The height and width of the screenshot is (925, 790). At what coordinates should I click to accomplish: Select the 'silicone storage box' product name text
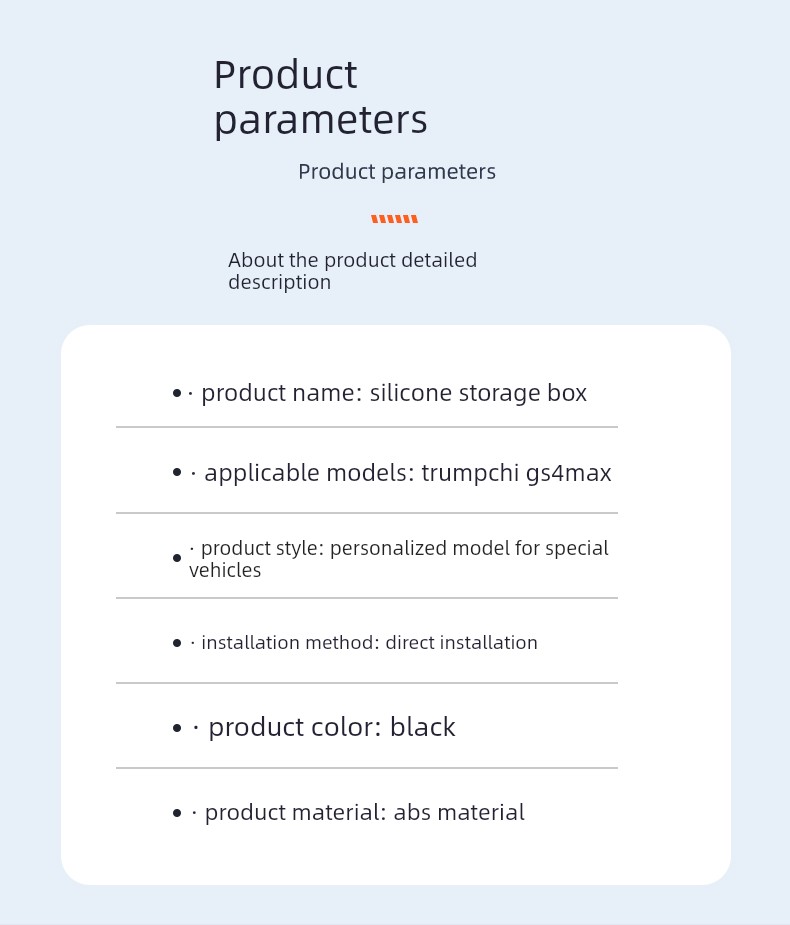coord(478,393)
